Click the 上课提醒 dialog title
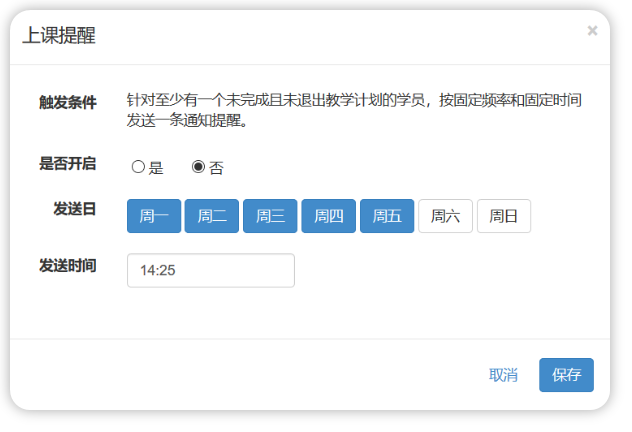This screenshot has height=432, width=632. pyautogui.click(x=59, y=36)
